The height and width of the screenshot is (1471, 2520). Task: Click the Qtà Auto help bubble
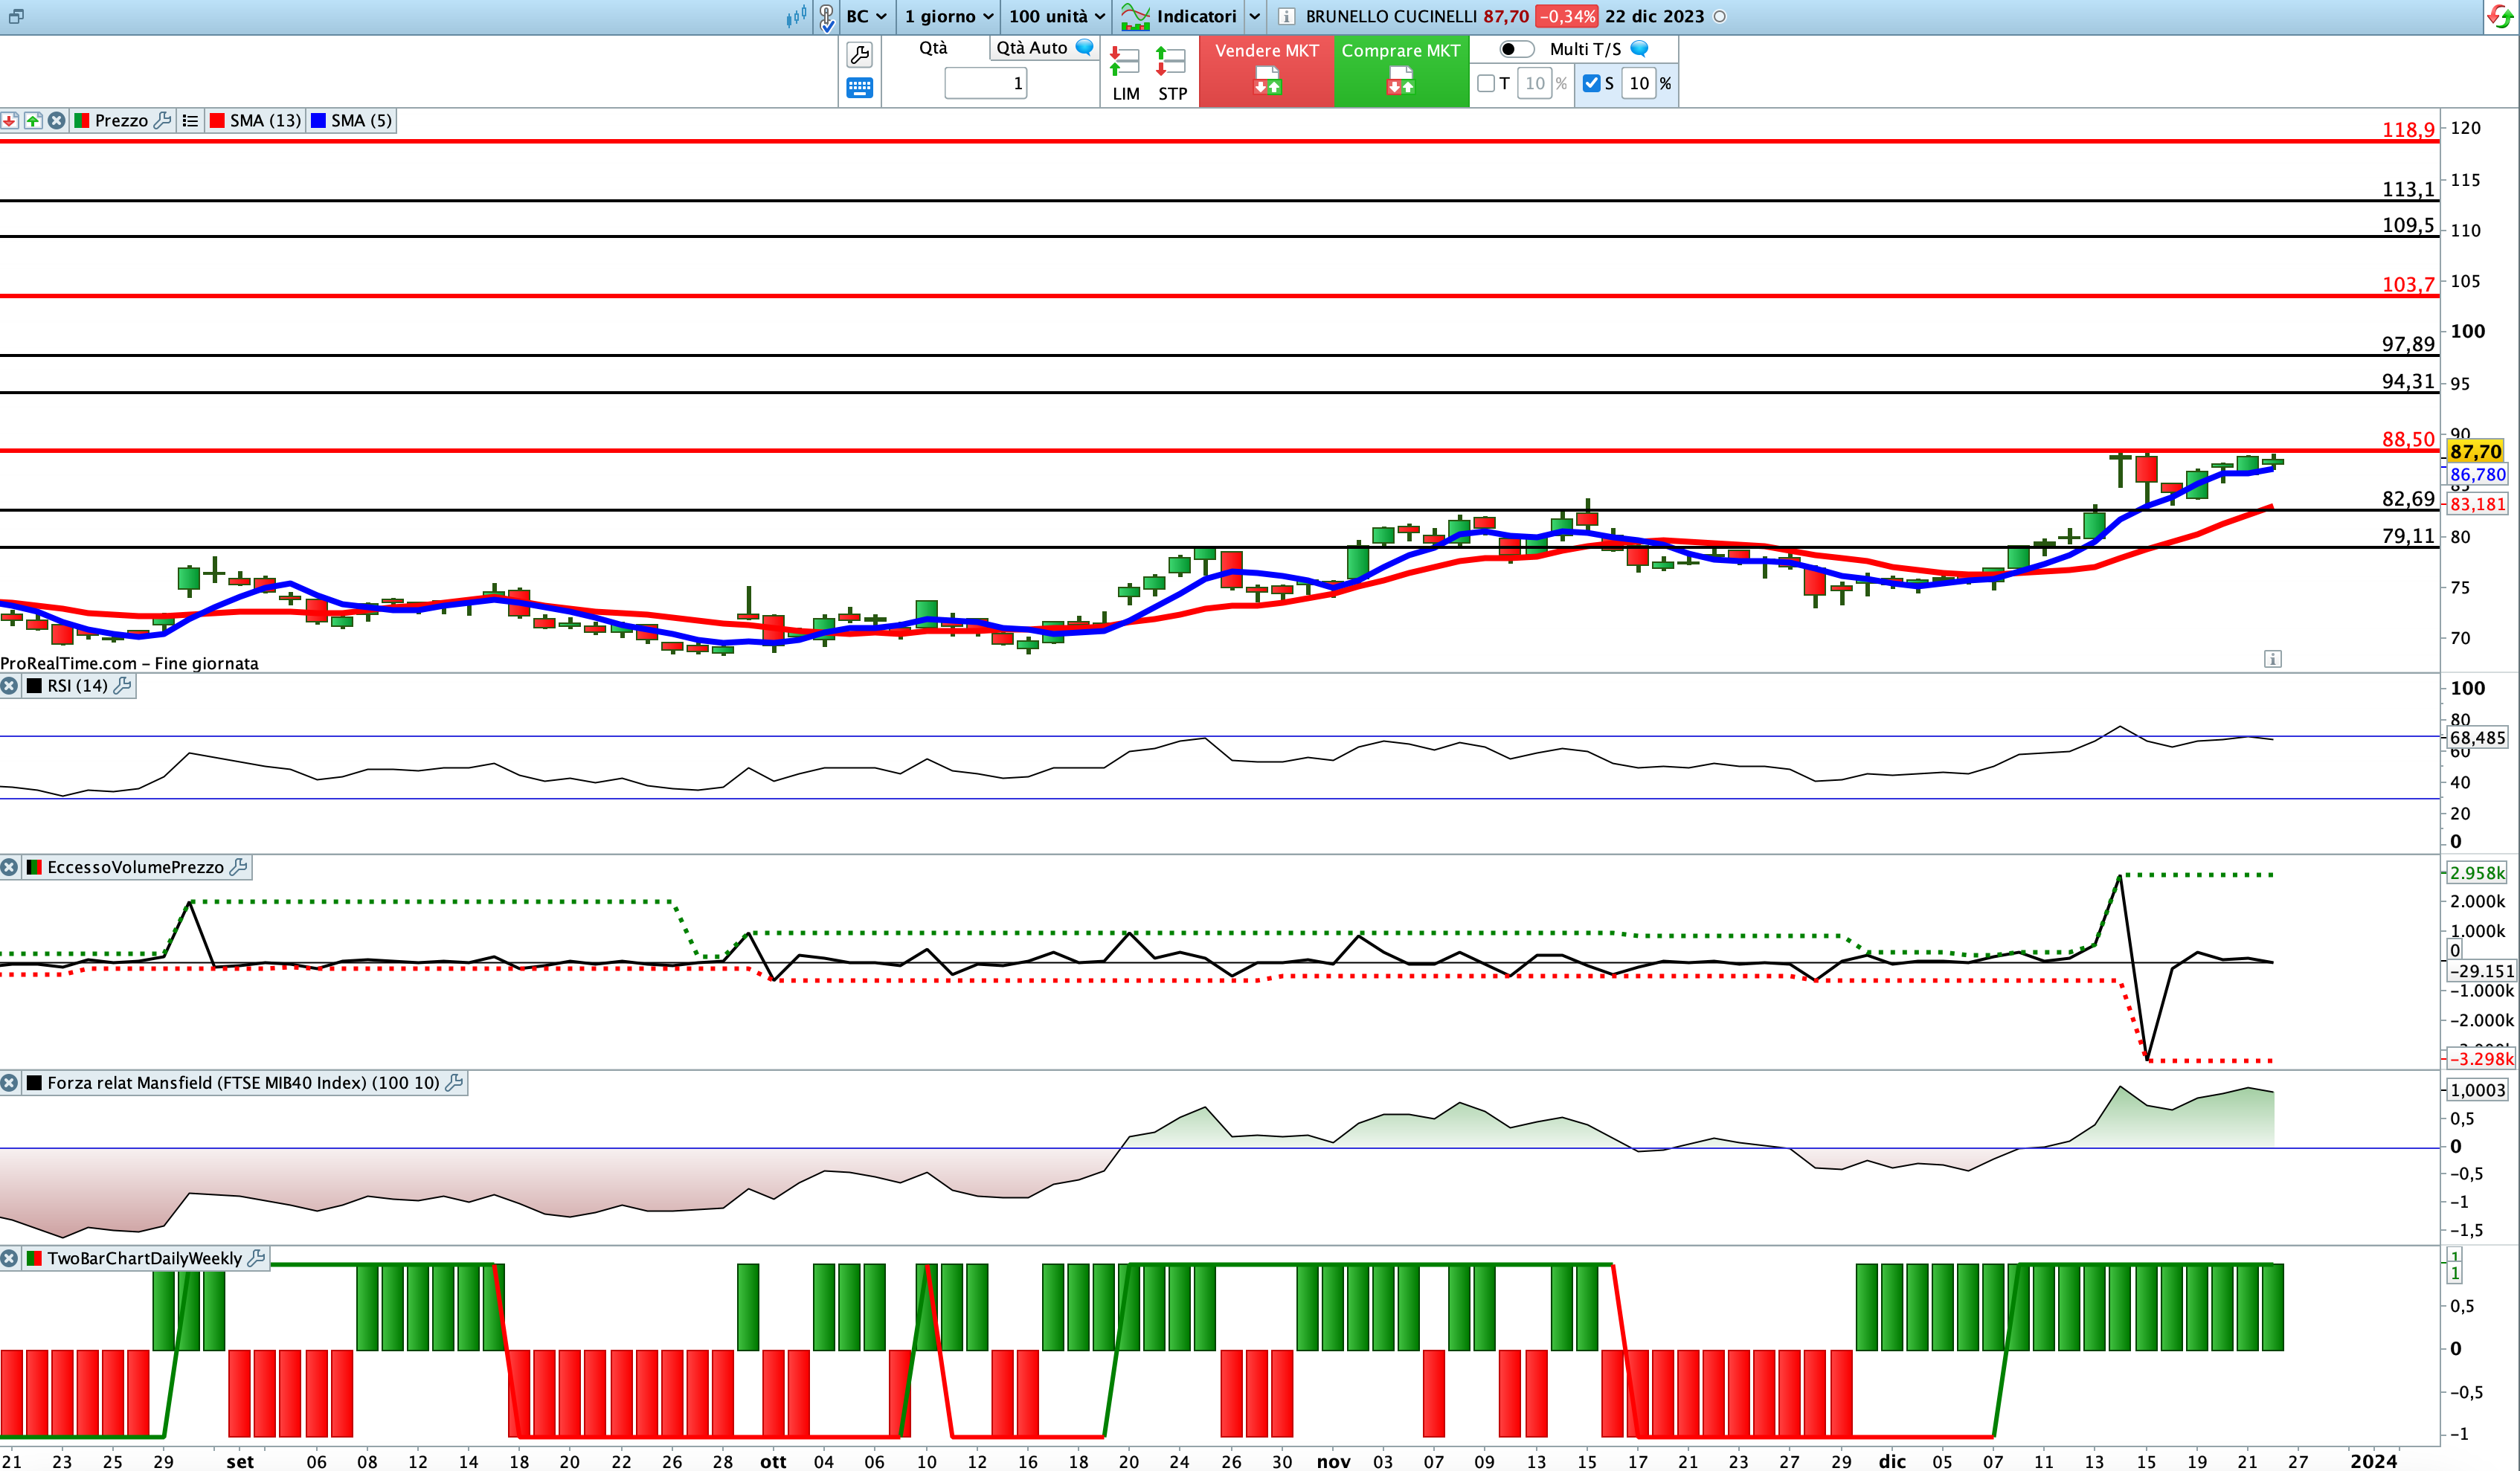(1084, 47)
